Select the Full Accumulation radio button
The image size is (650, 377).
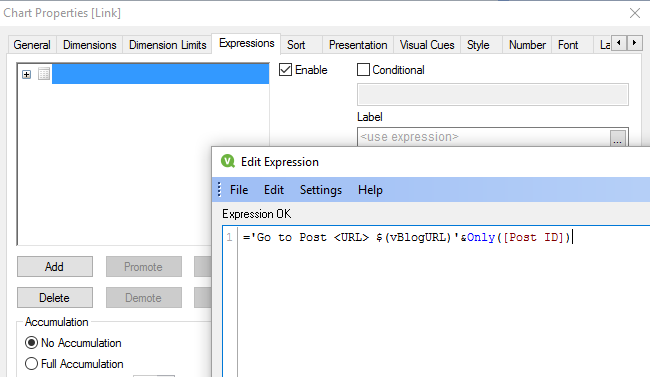click(x=32, y=364)
